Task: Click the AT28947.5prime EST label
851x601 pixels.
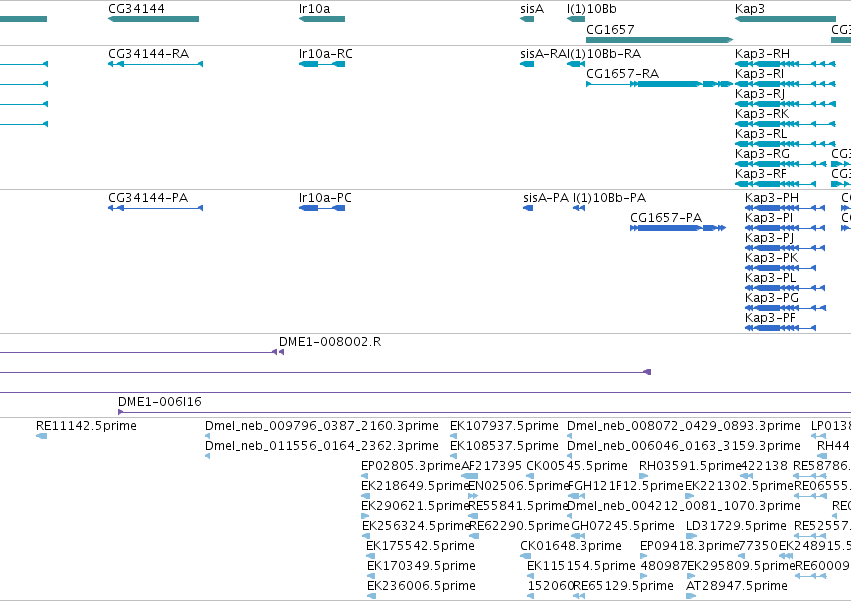Action: (736, 586)
